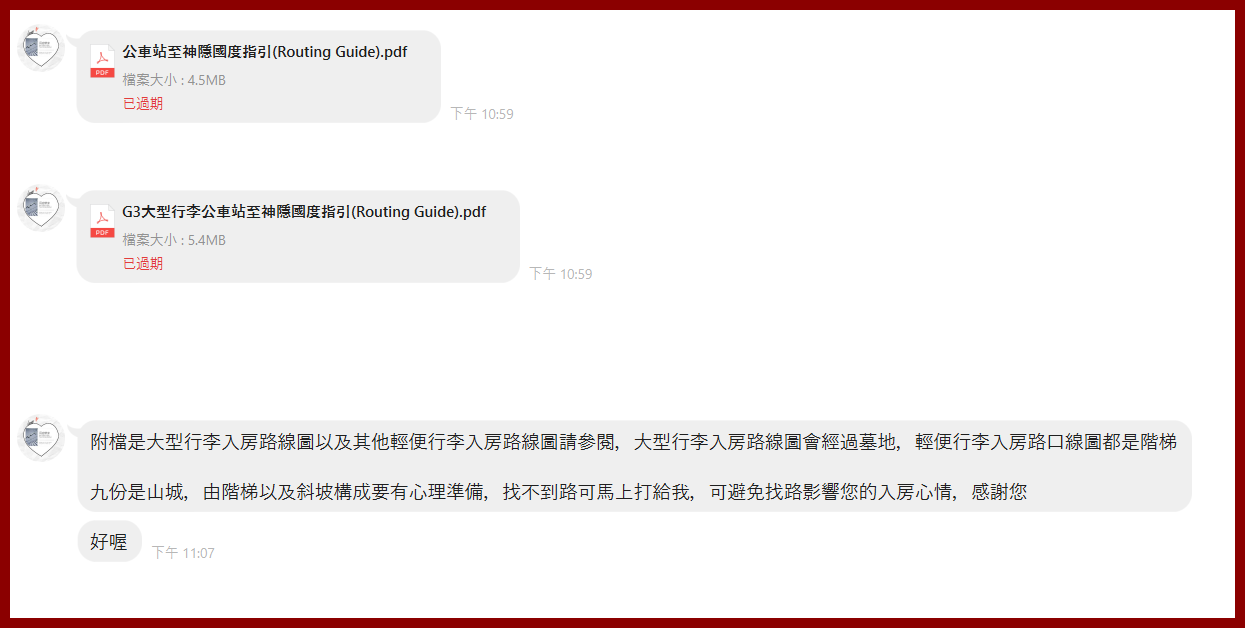
Task: Click 已過期 label under the 5.4MB file
Action: click(x=143, y=263)
